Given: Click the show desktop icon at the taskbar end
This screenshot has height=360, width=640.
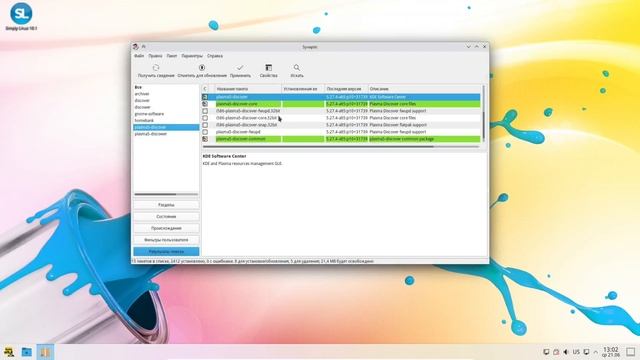Looking at the screenshot, I should (631, 352).
